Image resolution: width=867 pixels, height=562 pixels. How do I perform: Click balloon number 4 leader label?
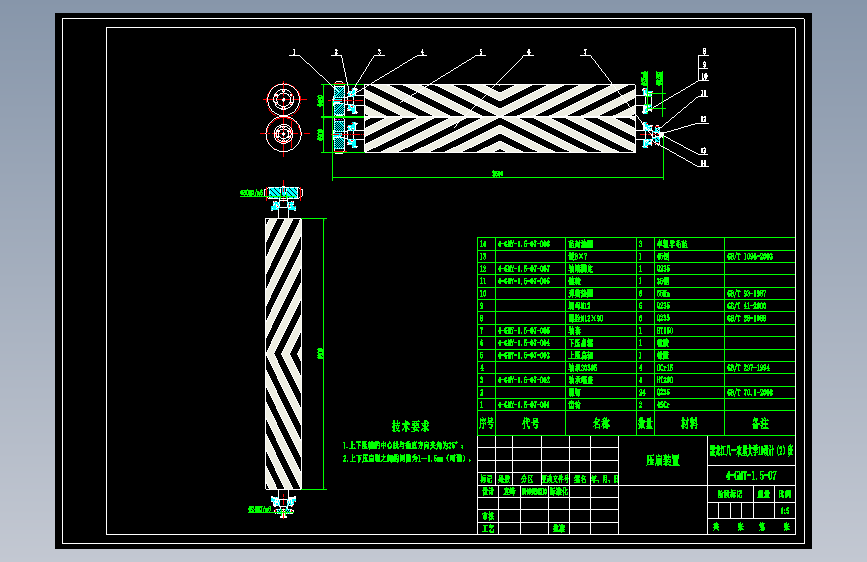pos(422,53)
